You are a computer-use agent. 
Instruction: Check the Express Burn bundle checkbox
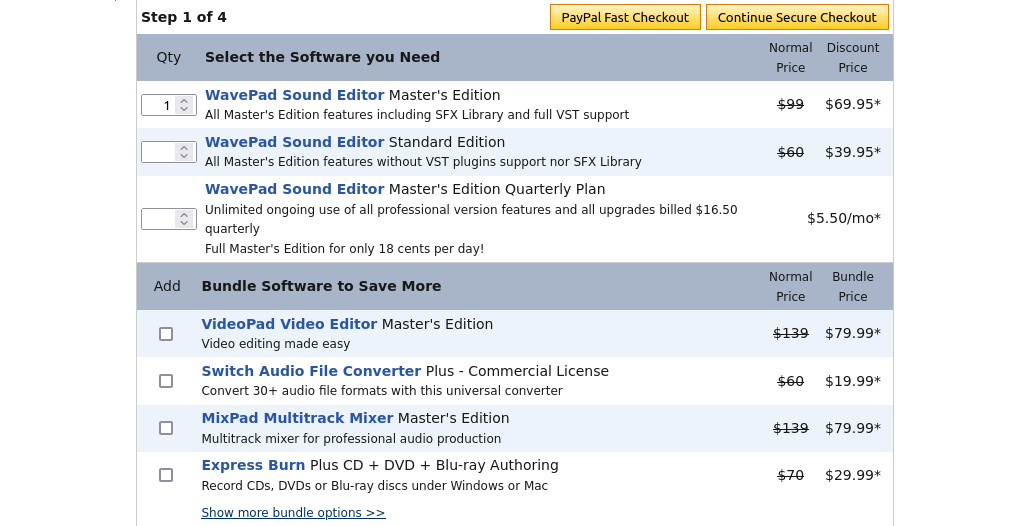pyautogui.click(x=166, y=475)
